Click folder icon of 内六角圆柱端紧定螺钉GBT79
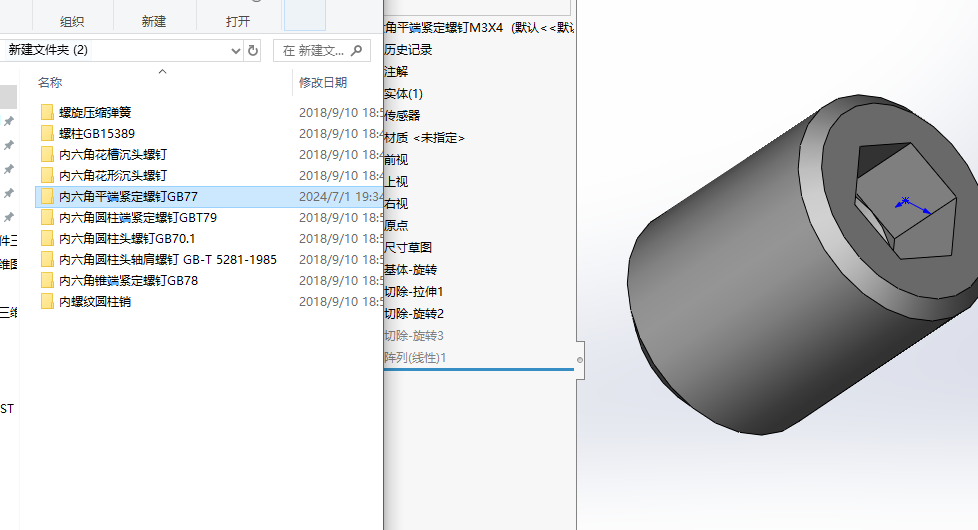This screenshot has width=978, height=530. point(47,218)
